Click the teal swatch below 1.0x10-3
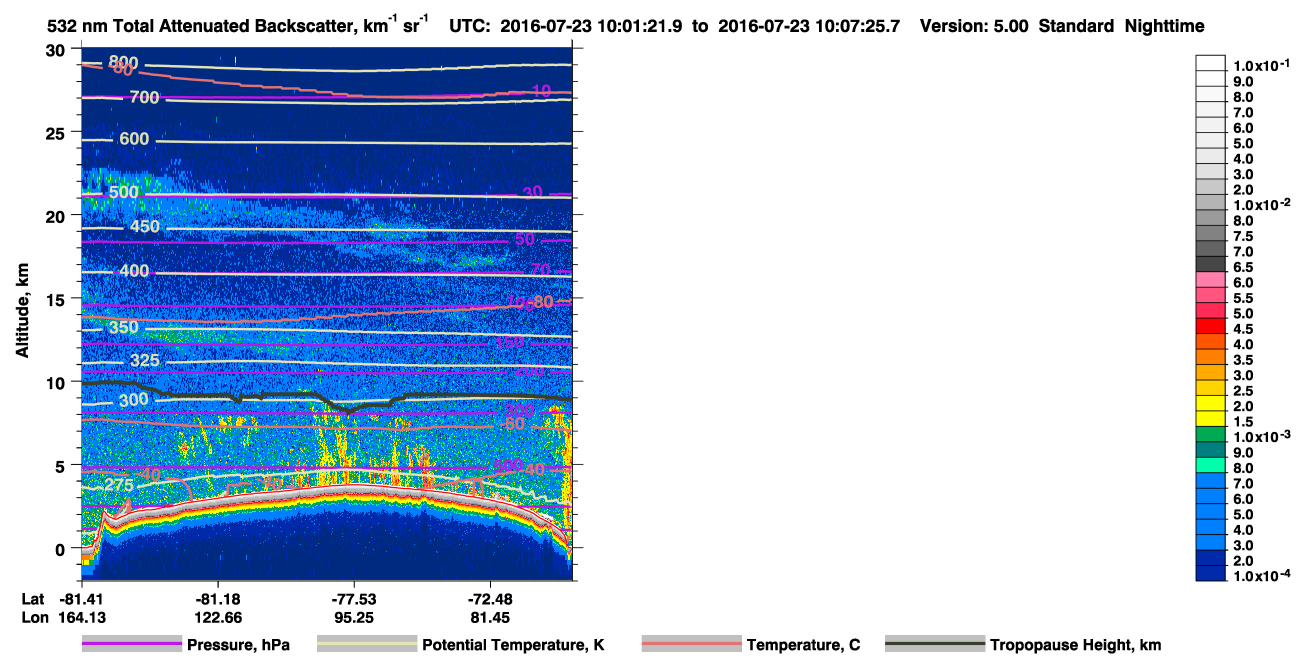The width and height of the screenshot is (1300, 667). (x=1210, y=449)
